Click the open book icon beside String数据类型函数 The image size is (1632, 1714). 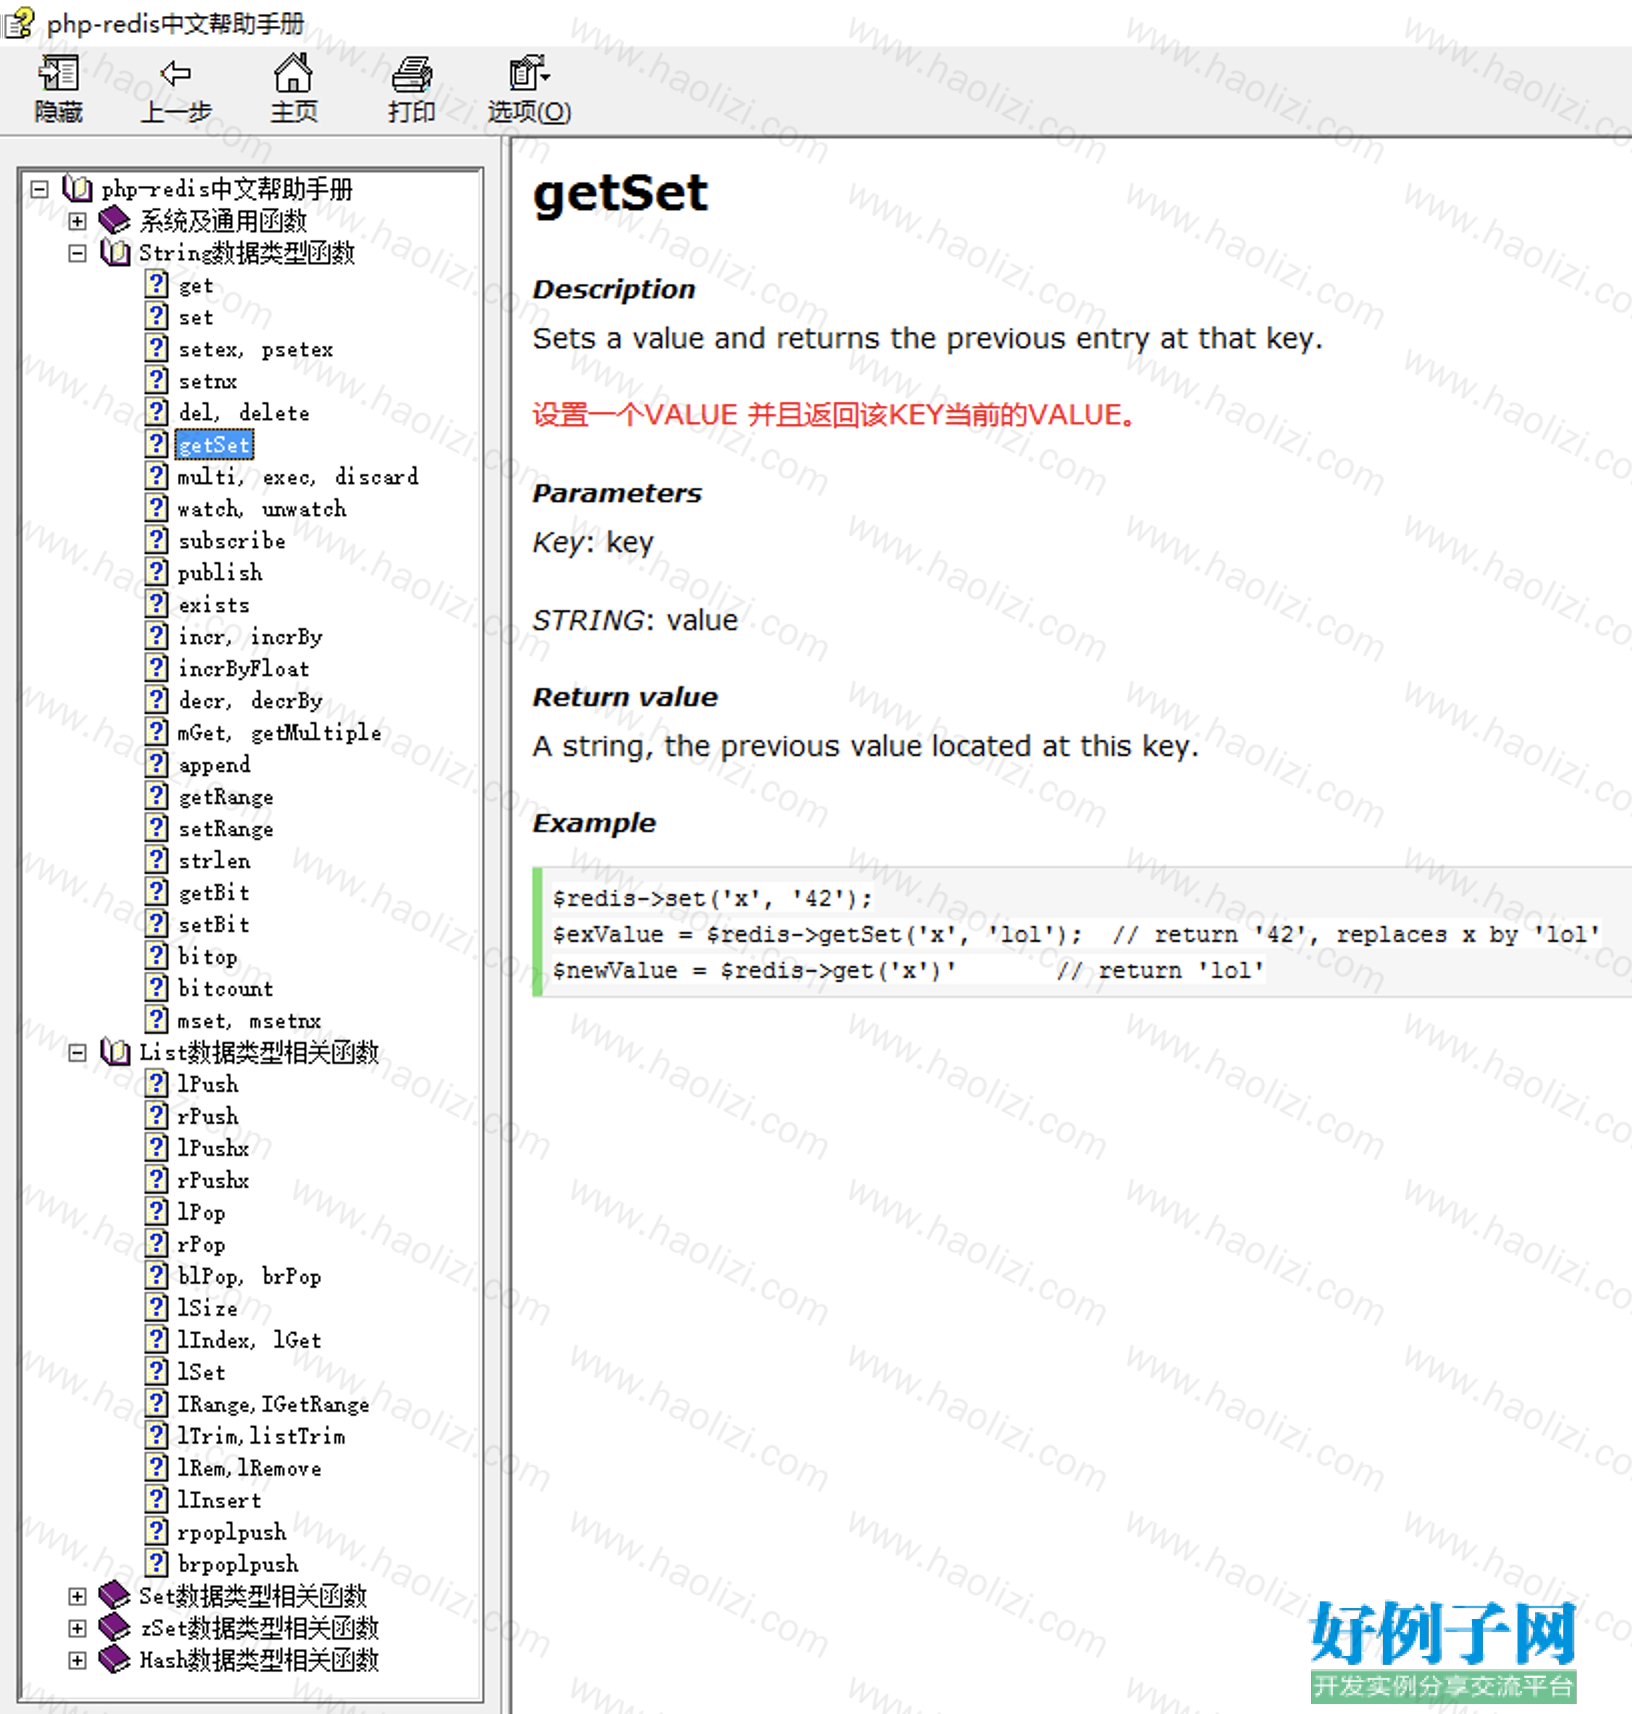[x=115, y=252]
